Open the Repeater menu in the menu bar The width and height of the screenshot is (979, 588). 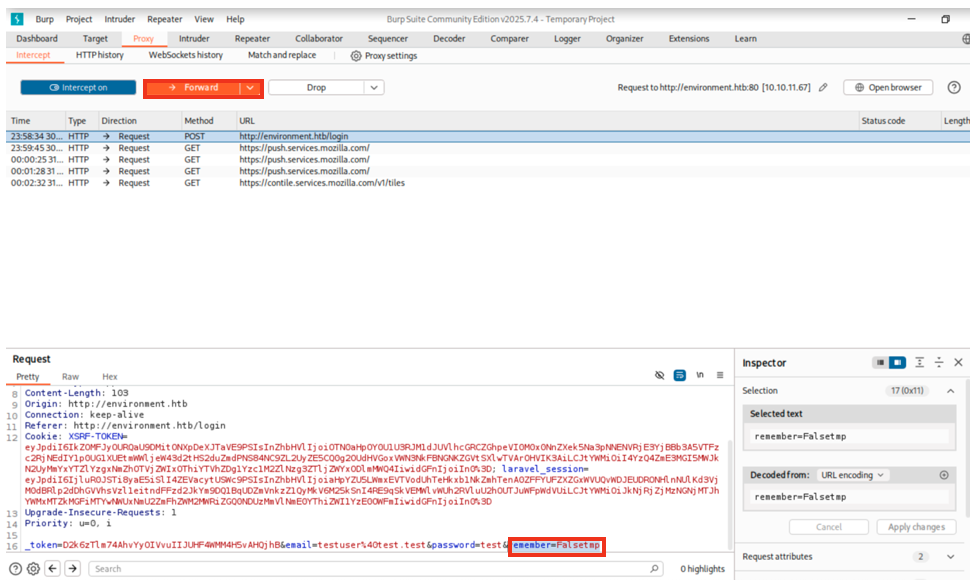(165, 19)
